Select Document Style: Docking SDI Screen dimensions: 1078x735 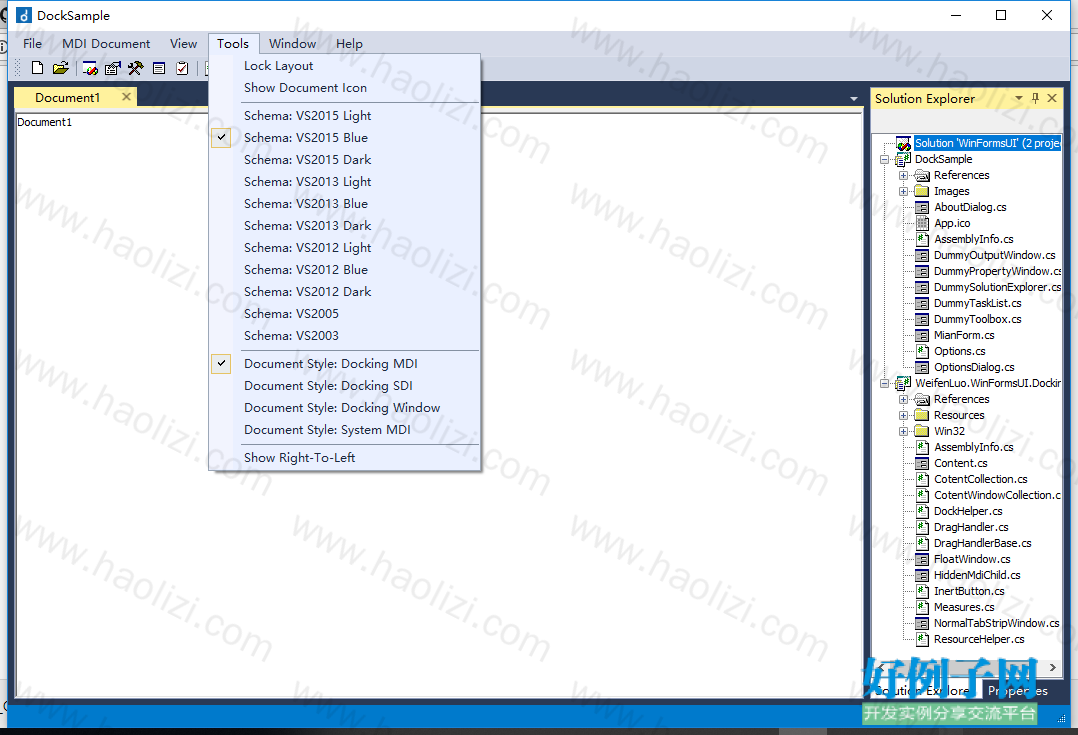[x=344, y=386]
